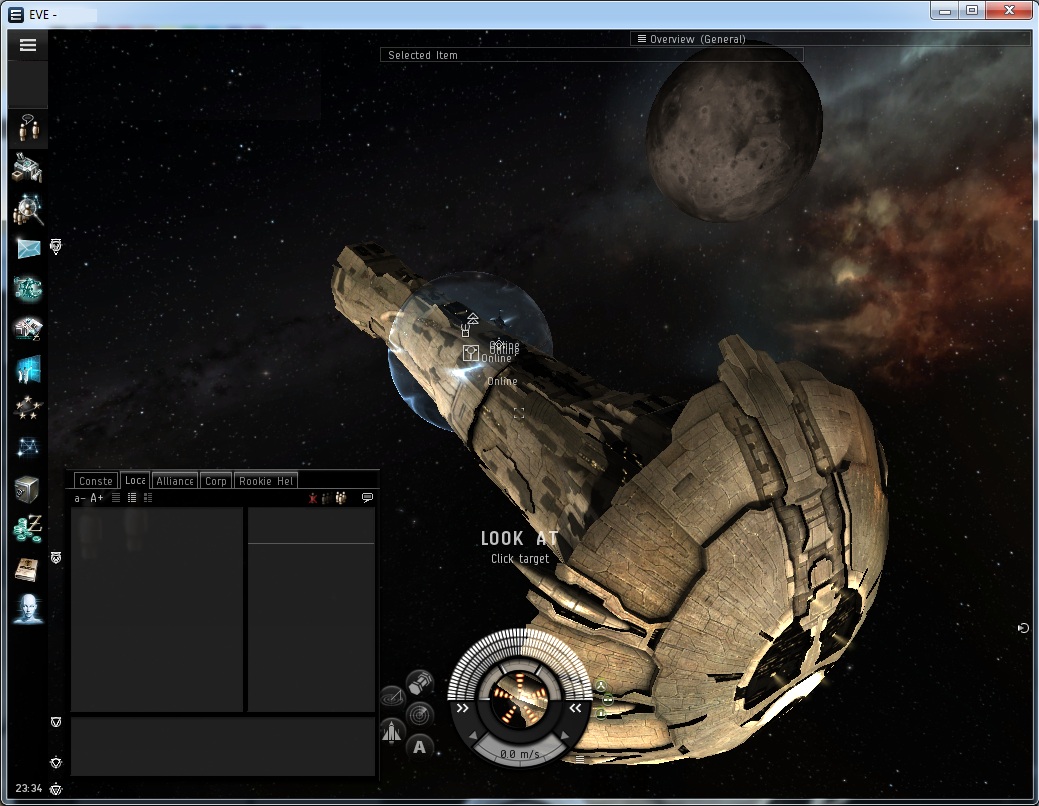Expand the left chevron HUD panel
The width and height of the screenshot is (1039, 806).
point(463,708)
